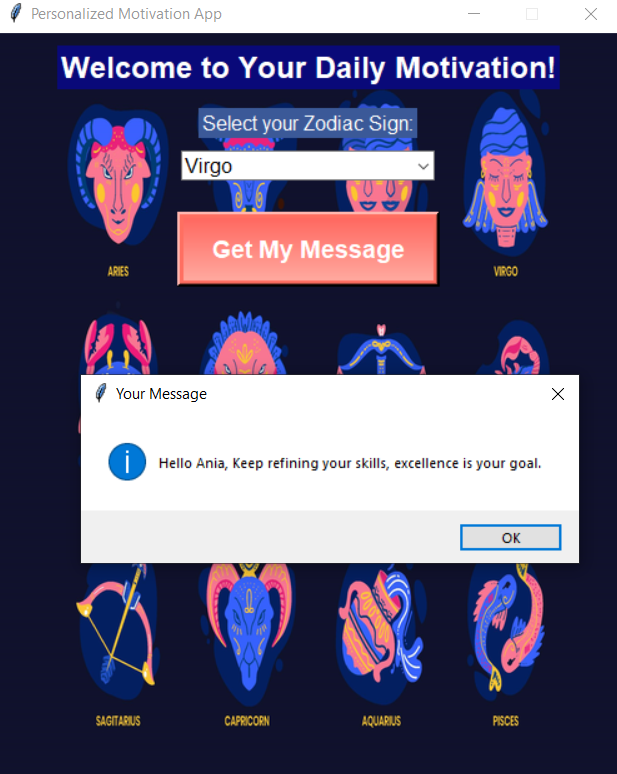Viewport: 617px width, 774px height.
Task: Click the Libra scales illustration
Action: (381, 349)
